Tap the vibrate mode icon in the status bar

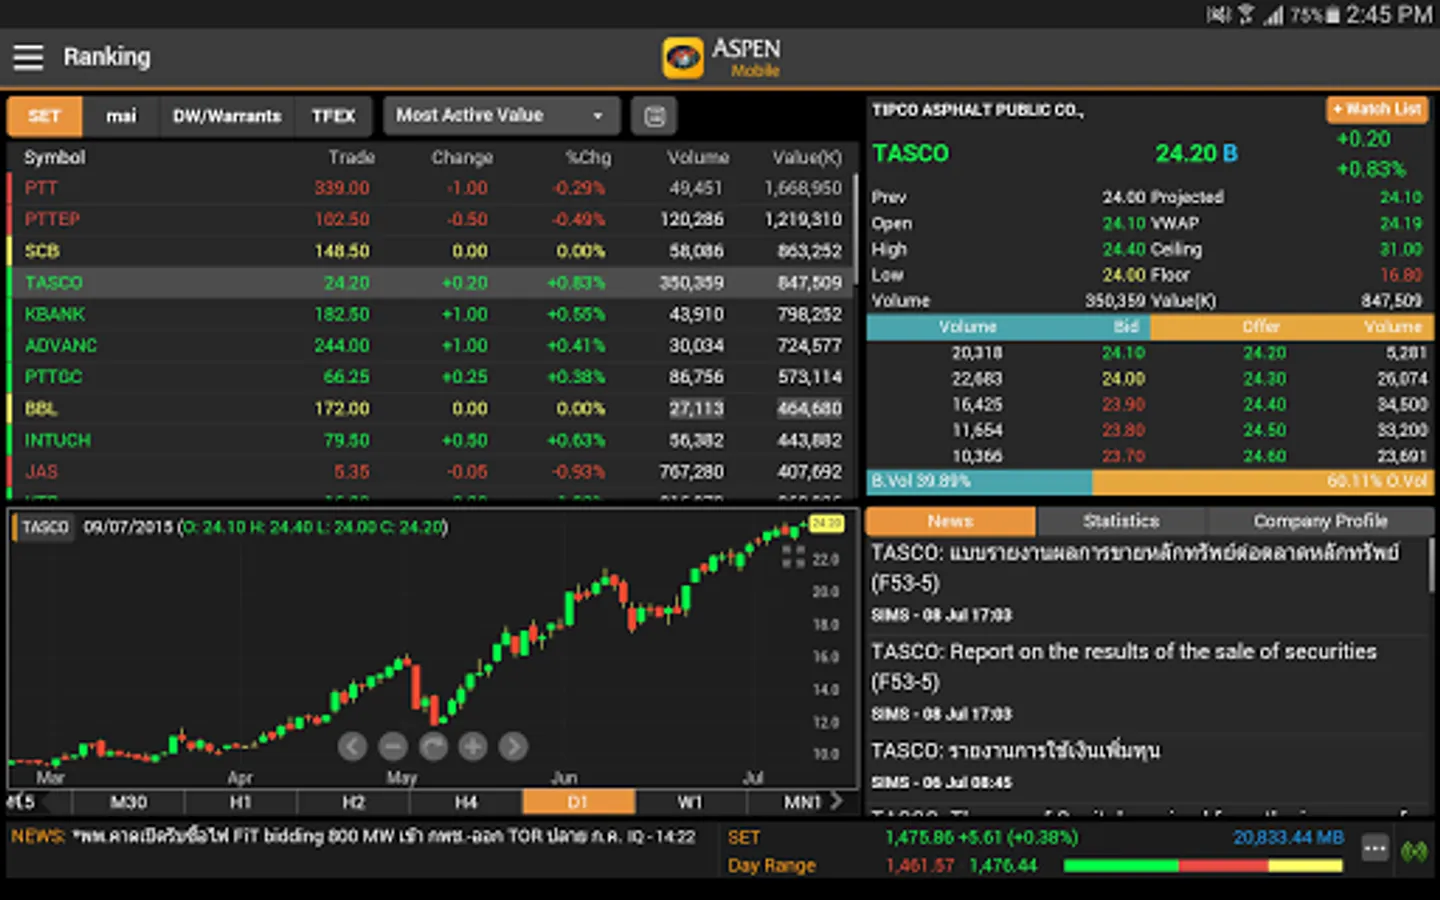(x=1218, y=14)
